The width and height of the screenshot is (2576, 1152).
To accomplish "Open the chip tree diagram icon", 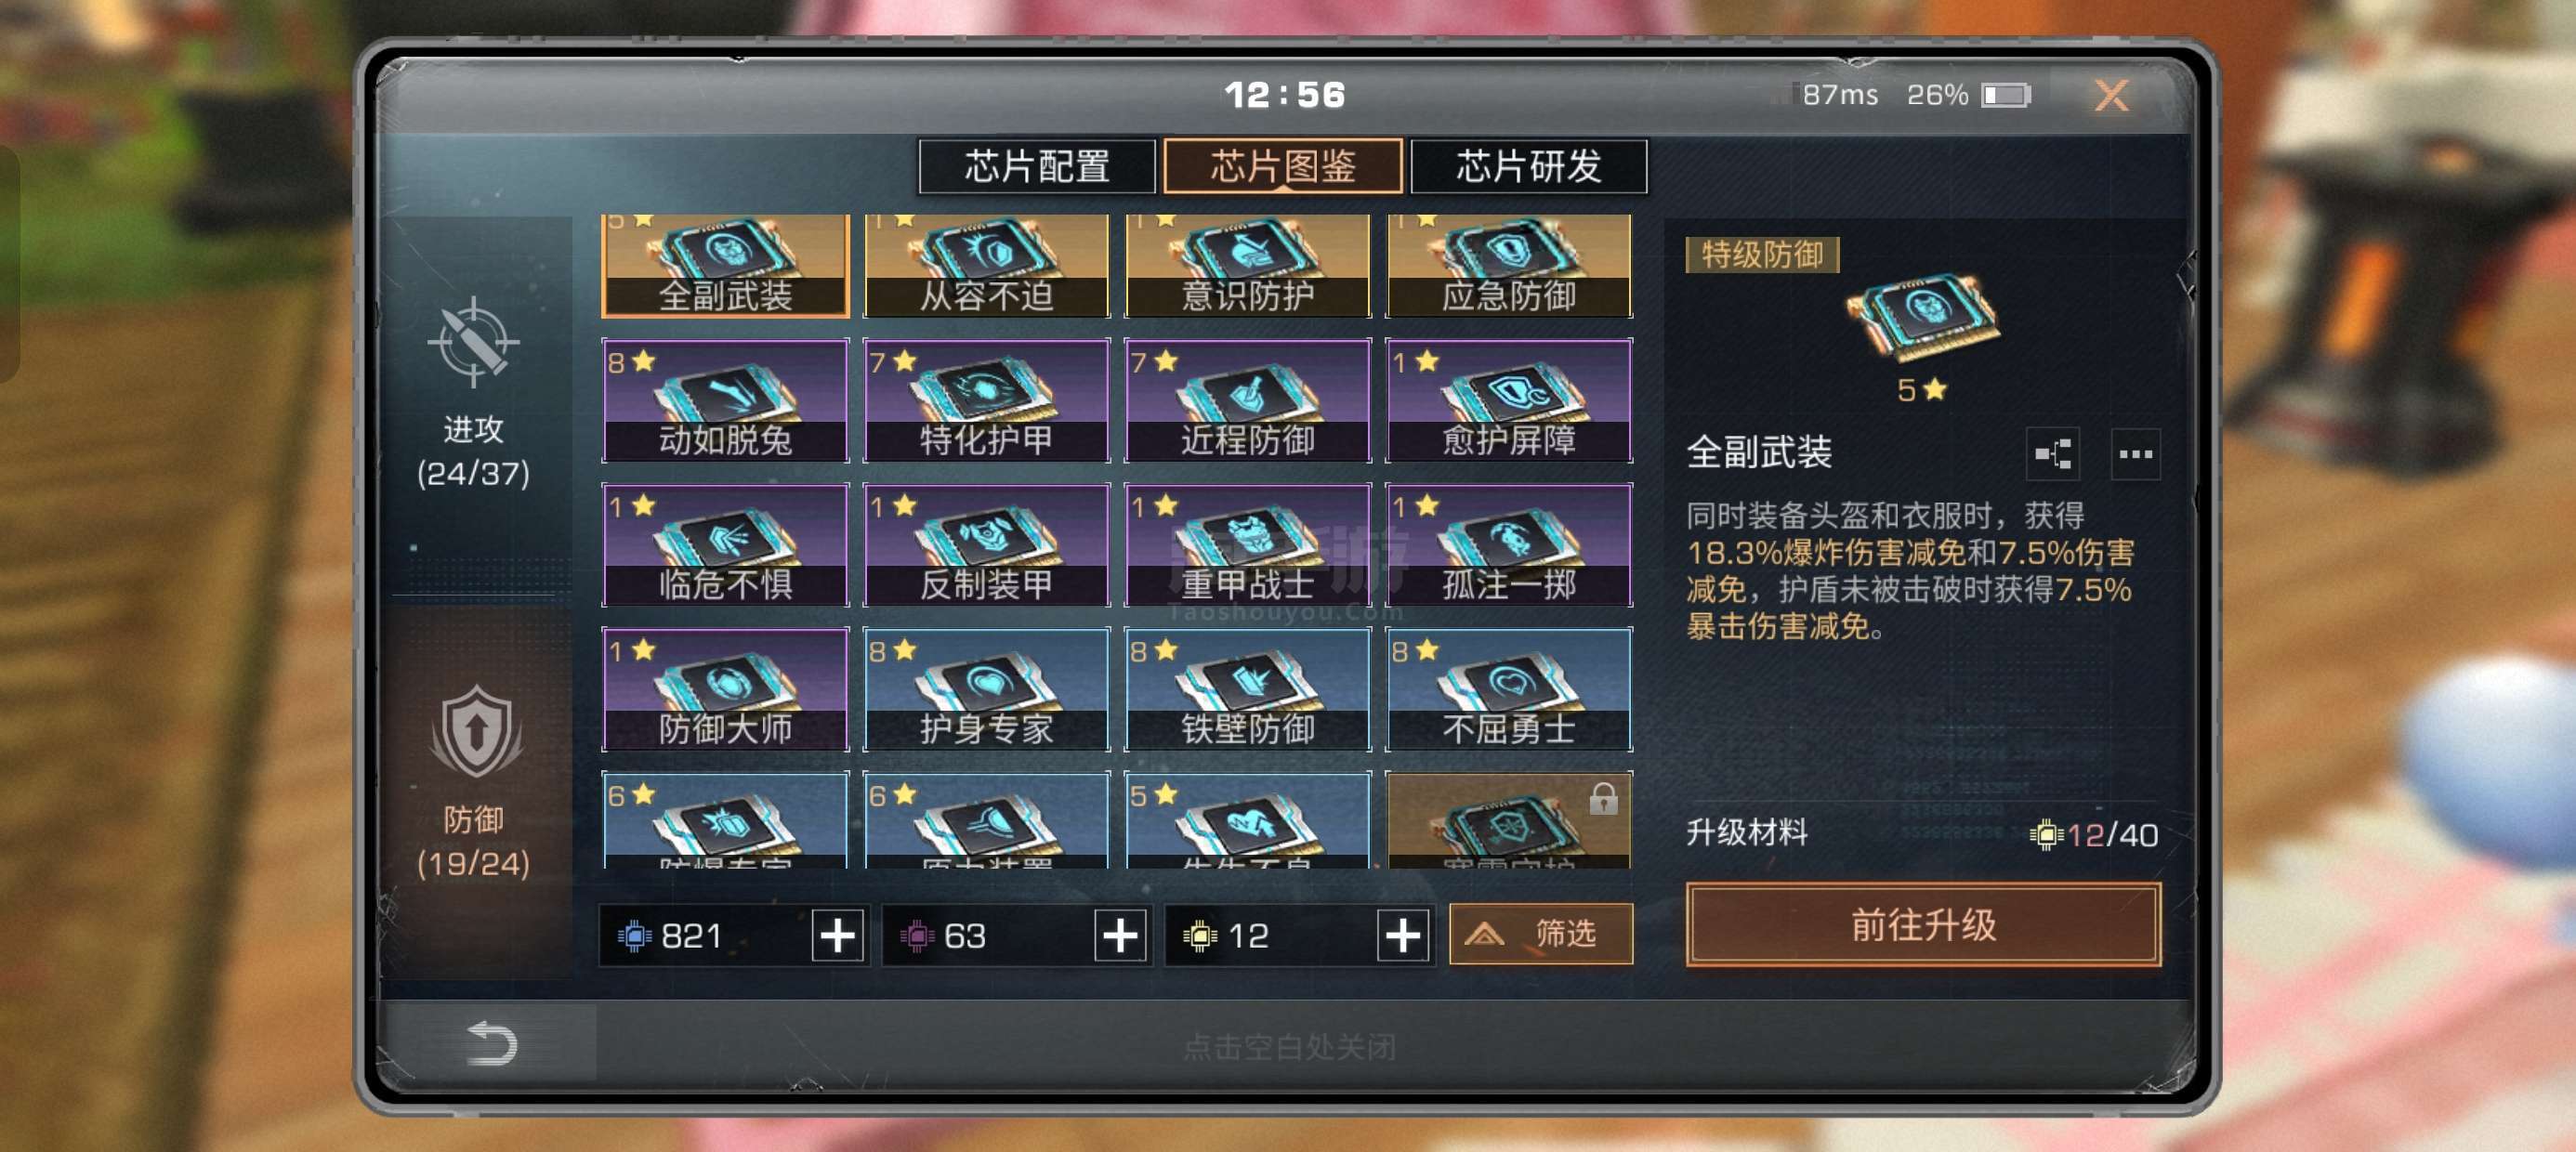I will pyautogui.click(x=2053, y=455).
